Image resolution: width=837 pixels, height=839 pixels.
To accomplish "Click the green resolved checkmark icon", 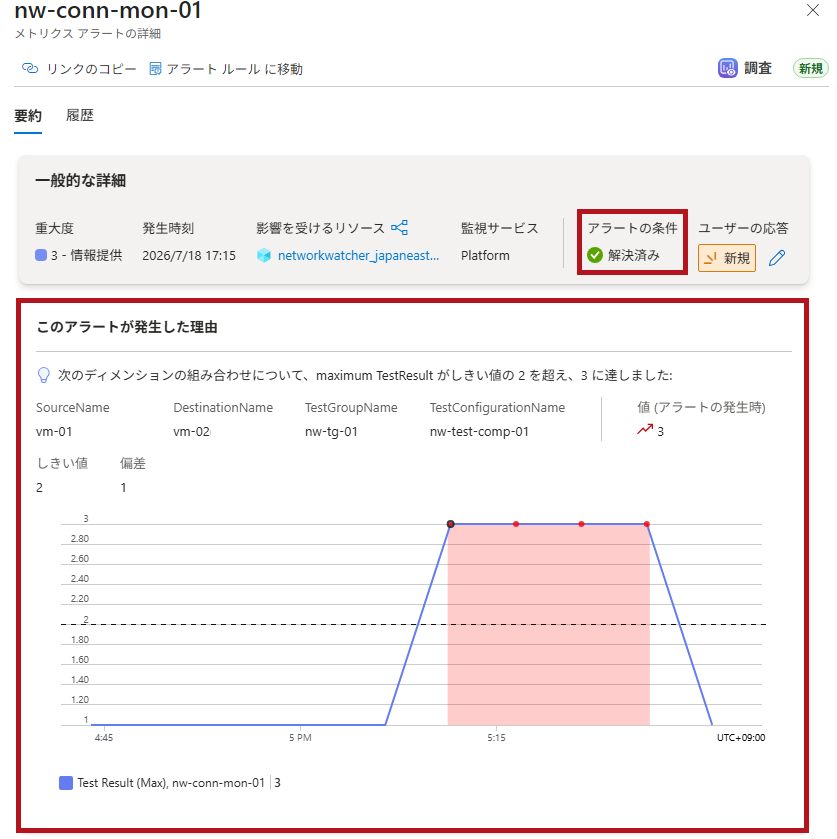I will point(595,255).
